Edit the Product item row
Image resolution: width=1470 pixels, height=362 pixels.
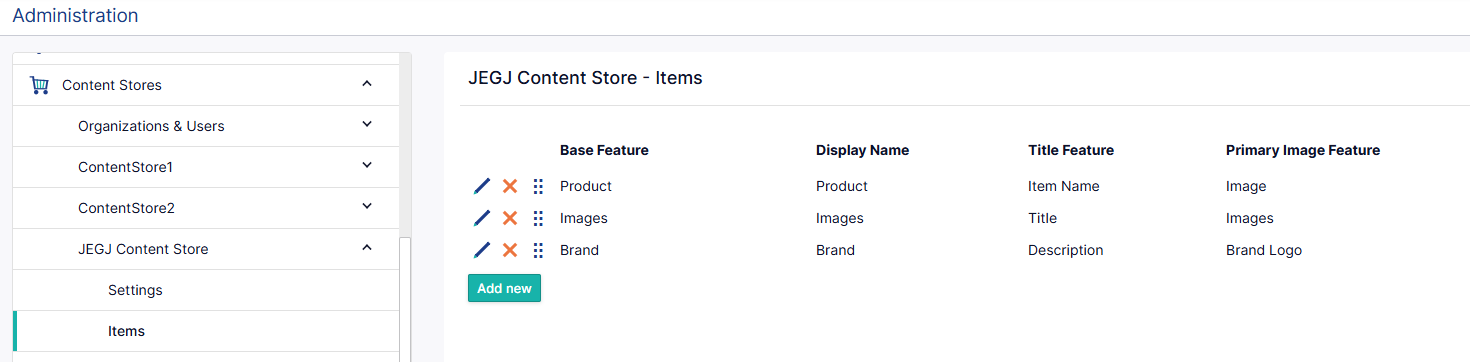(482, 186)
